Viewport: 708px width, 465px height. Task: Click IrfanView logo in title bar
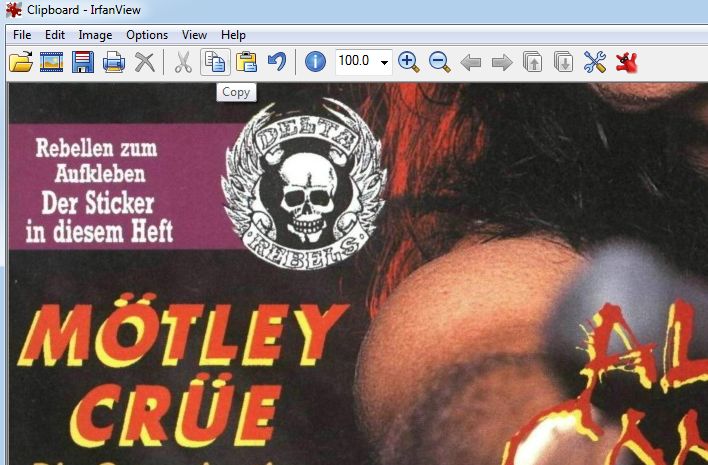point(14,9)
